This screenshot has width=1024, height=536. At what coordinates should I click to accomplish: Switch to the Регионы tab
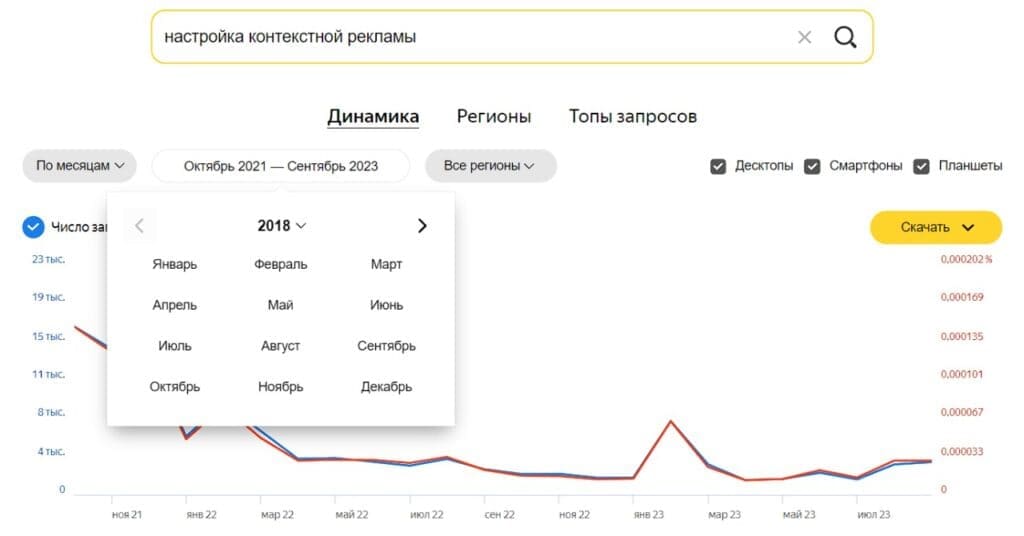click(494, 117)
